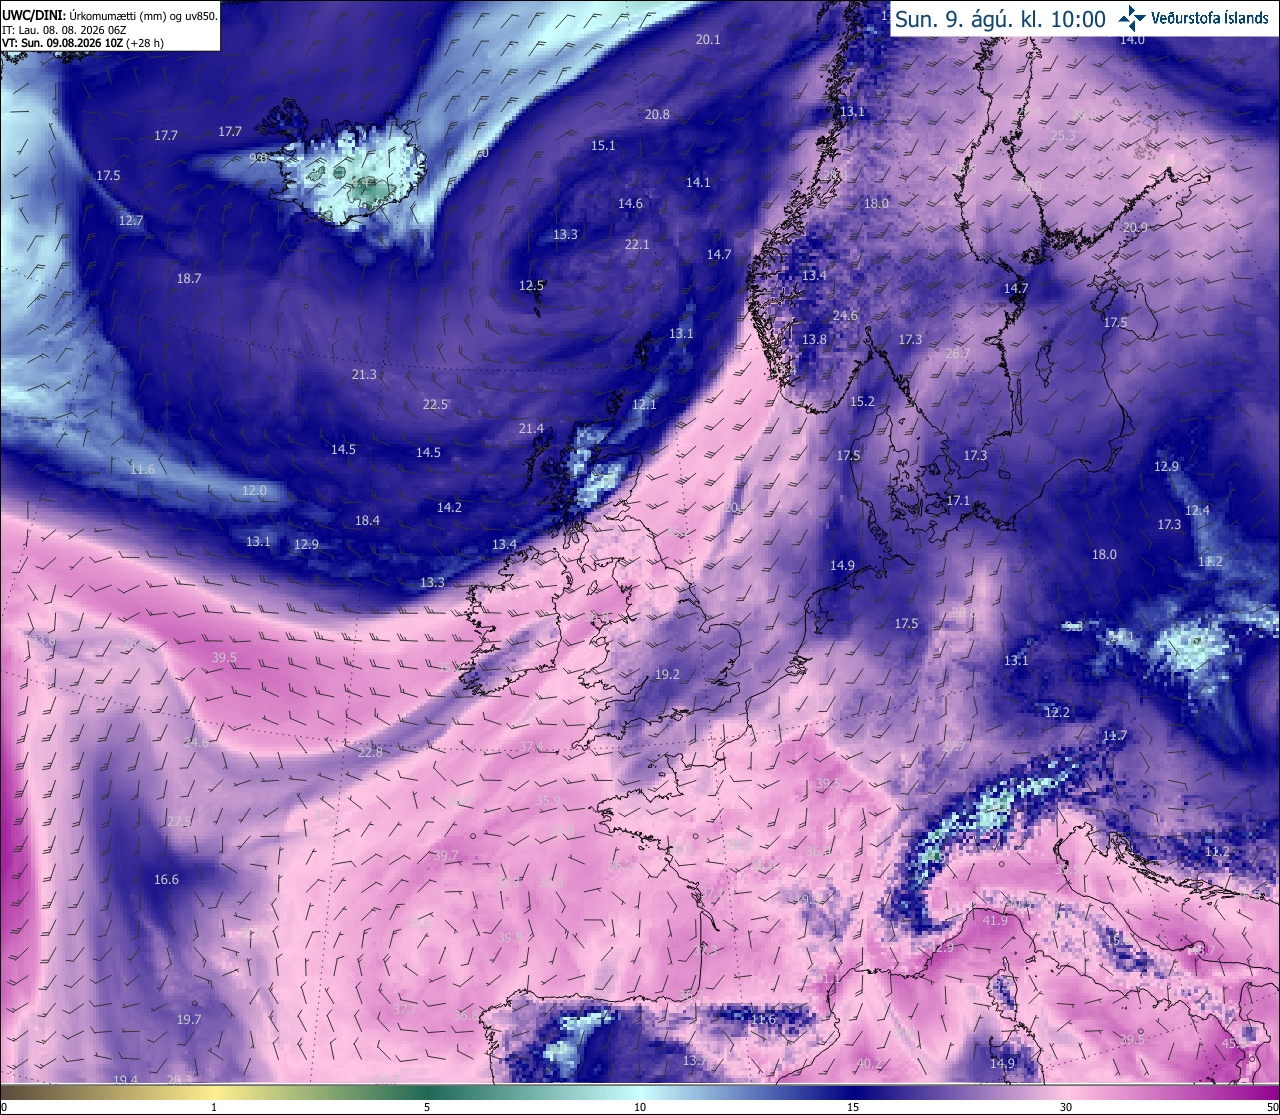The width and height of the screenshot is (1280, 1115).
Task: Click the Veðurstofa Íslands logo icon
Action: click(x=1132, y=17)
